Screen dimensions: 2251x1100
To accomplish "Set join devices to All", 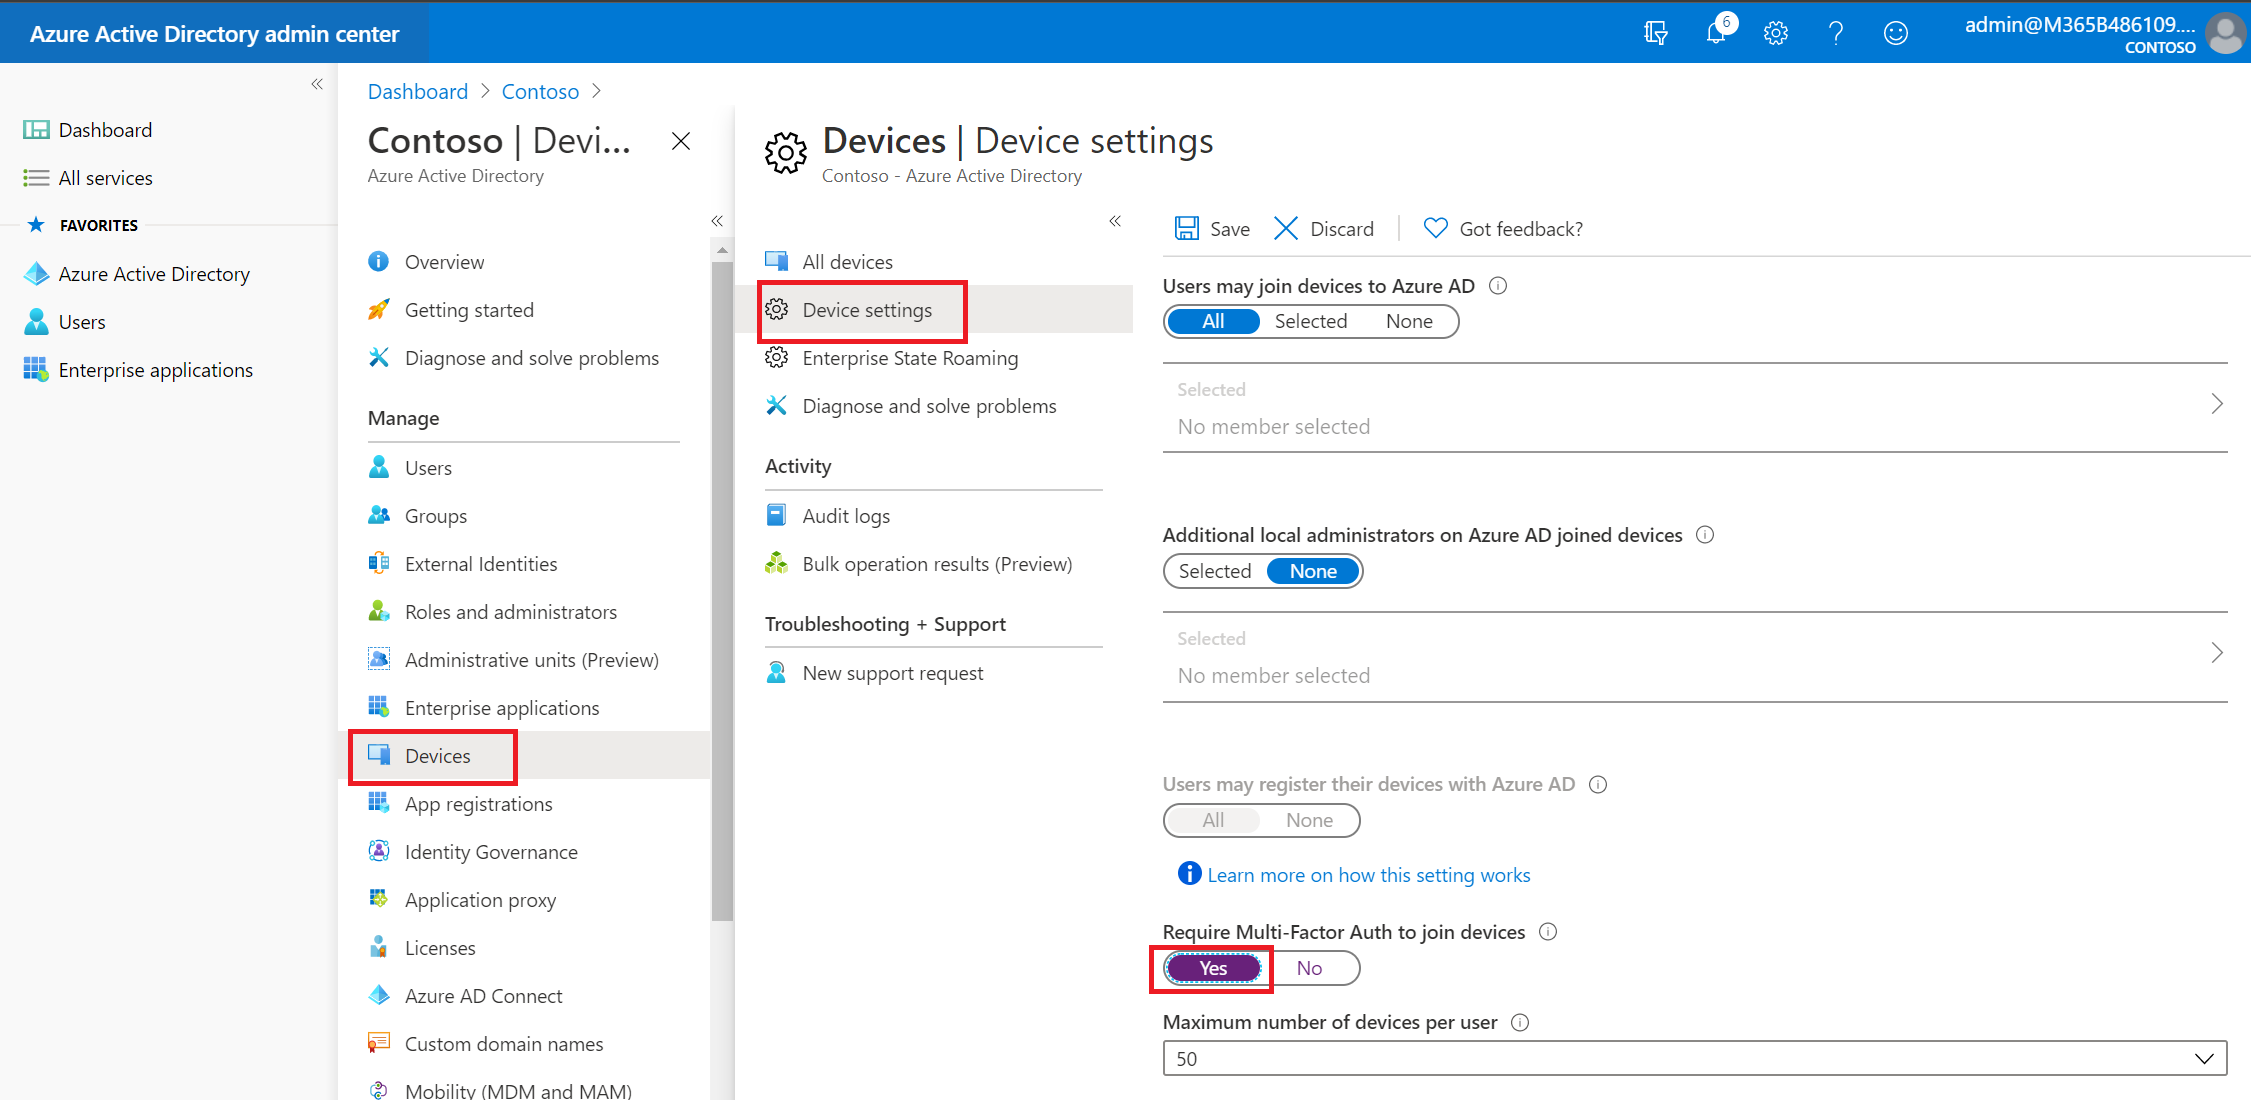I will (1213, 321).
